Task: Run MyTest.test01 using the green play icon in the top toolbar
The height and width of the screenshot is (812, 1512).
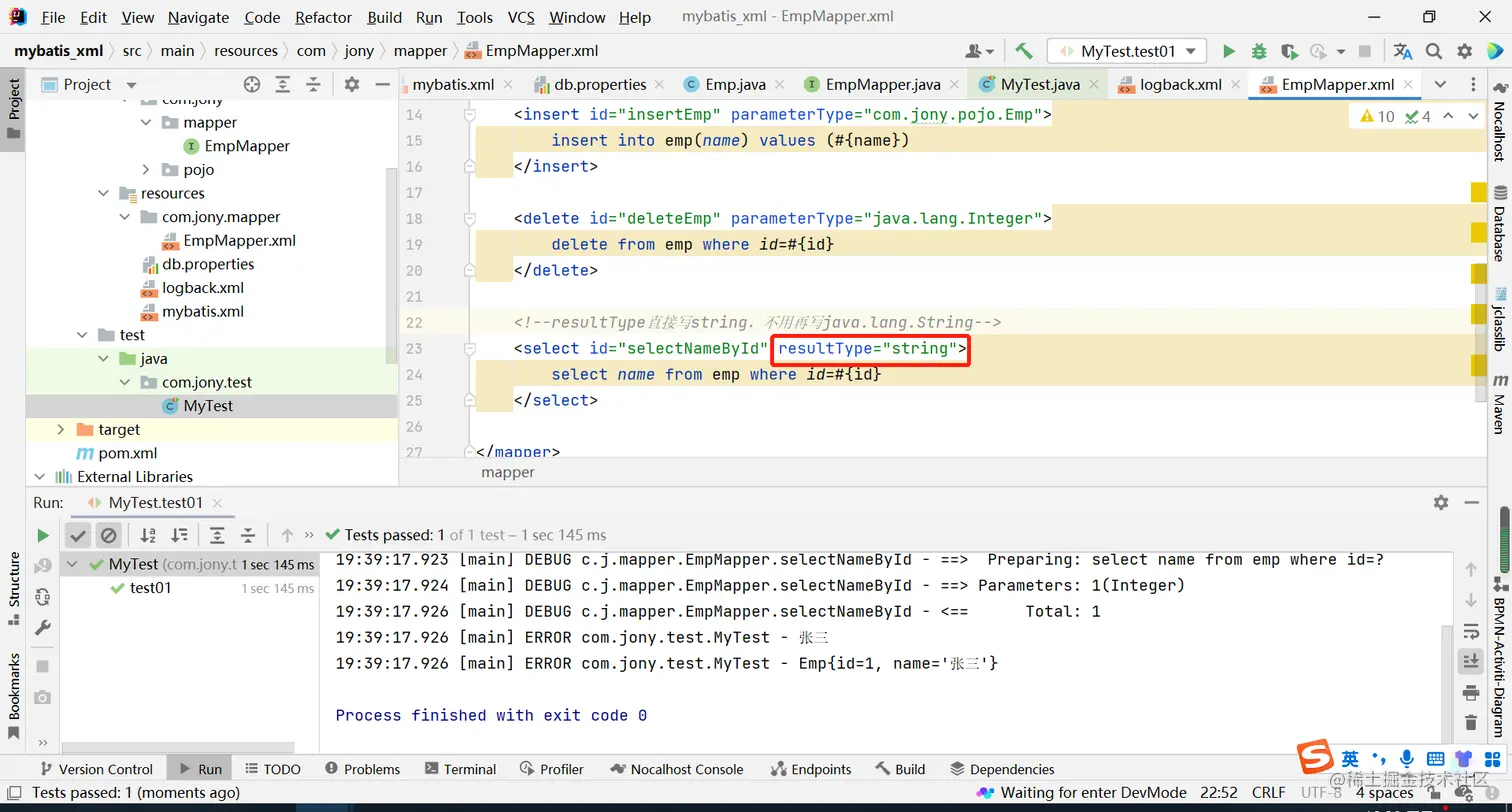Action: 1229,51
